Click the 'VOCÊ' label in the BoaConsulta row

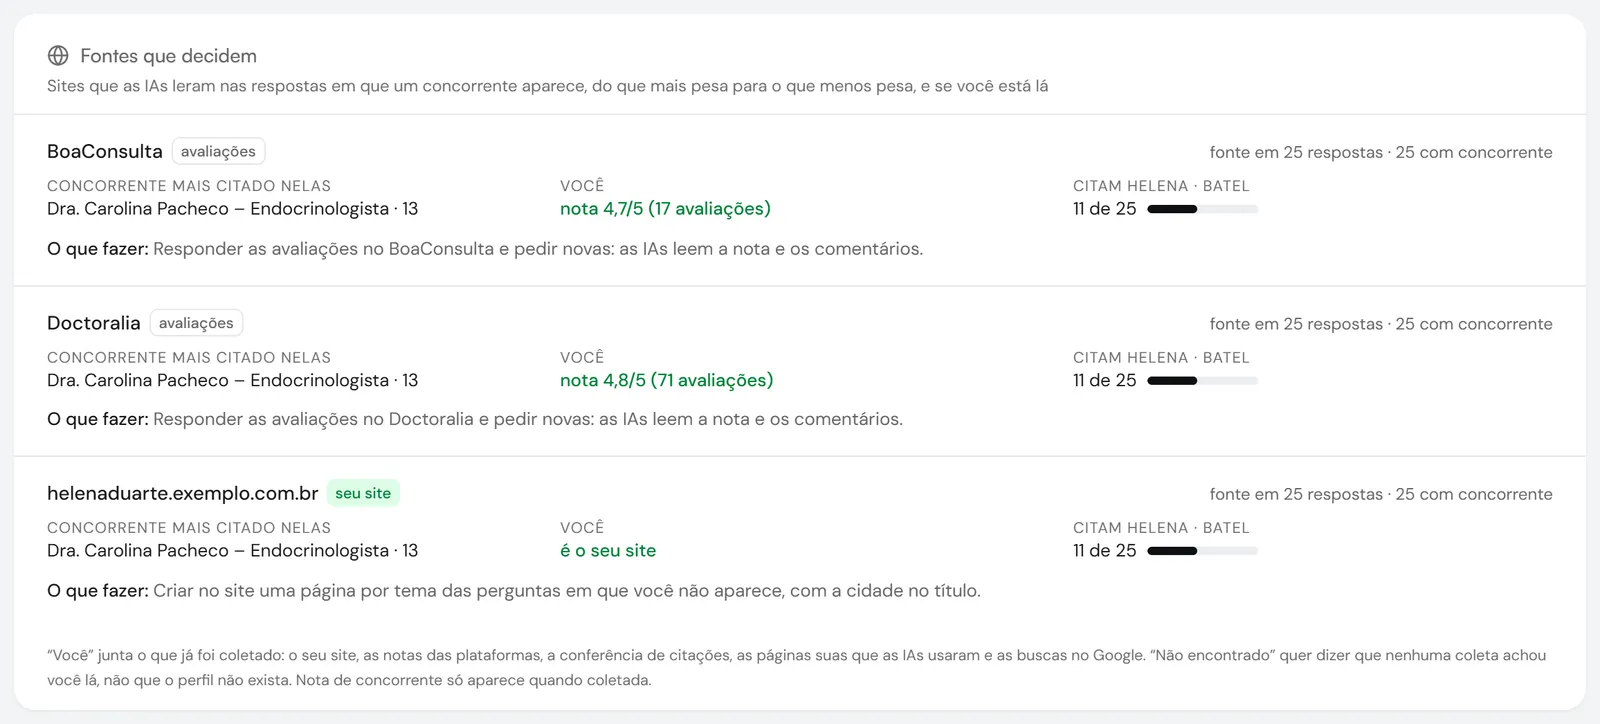(x=582, y=186)
